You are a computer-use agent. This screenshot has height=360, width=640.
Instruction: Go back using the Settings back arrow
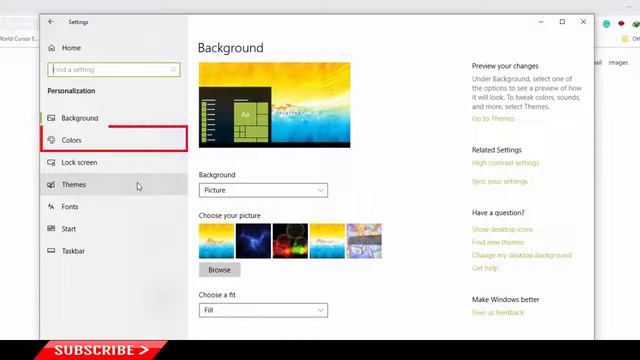tap(51, 22)
